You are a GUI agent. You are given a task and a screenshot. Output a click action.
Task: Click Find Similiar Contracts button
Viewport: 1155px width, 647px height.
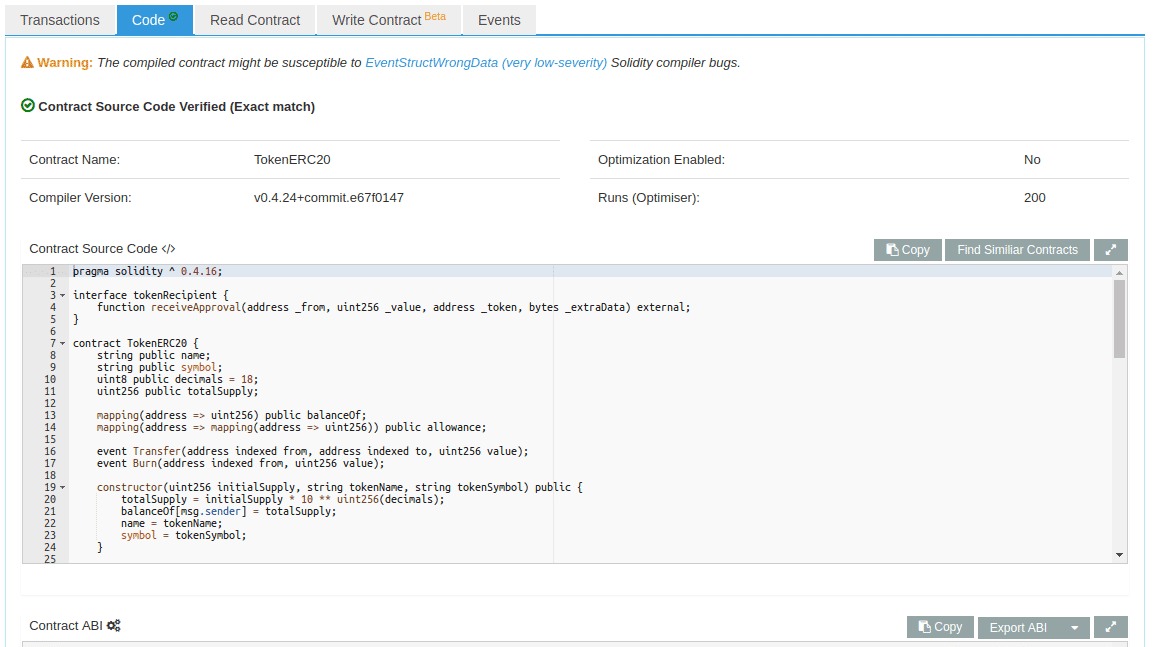1017,250
